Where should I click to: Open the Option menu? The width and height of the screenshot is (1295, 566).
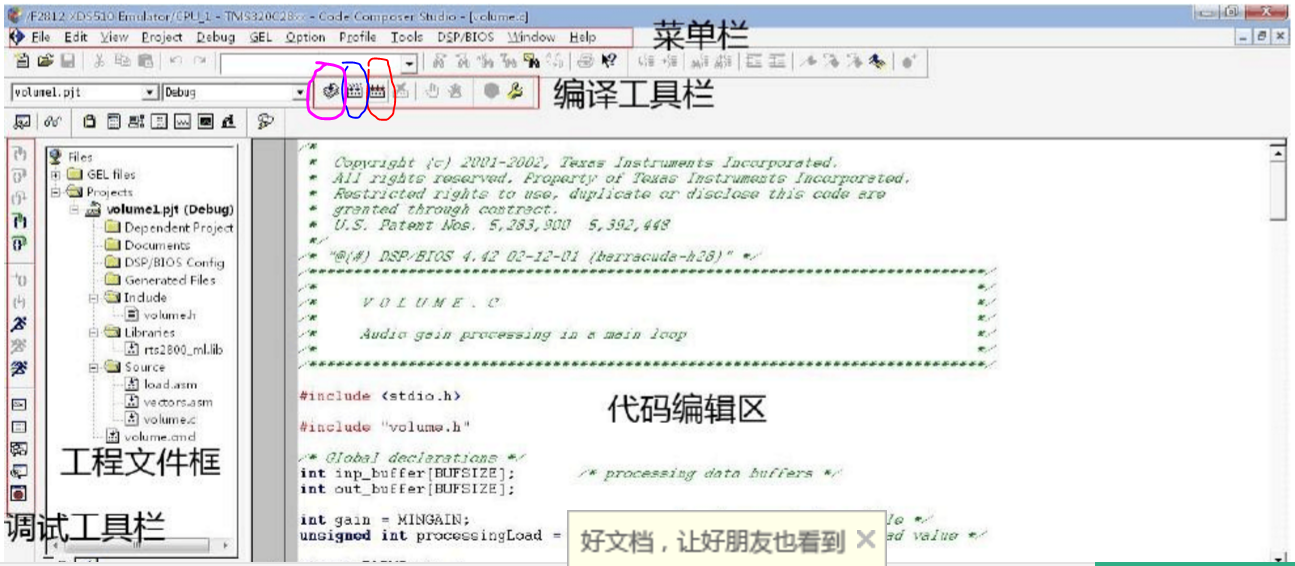click(x=305, y=37)
